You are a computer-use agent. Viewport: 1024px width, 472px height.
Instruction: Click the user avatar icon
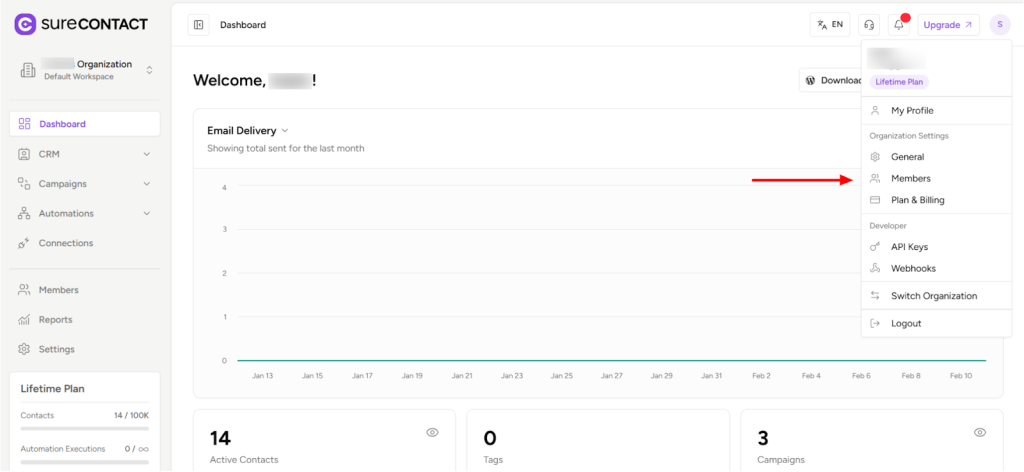click(999, 25)
